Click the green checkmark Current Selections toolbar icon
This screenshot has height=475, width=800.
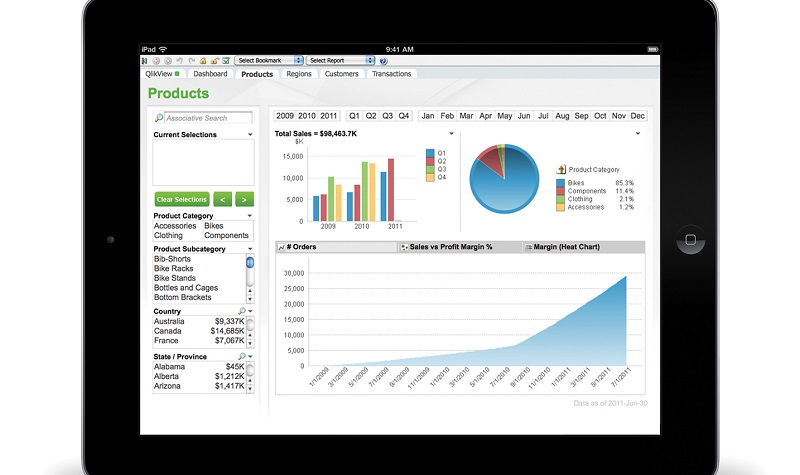click(226, 61)
